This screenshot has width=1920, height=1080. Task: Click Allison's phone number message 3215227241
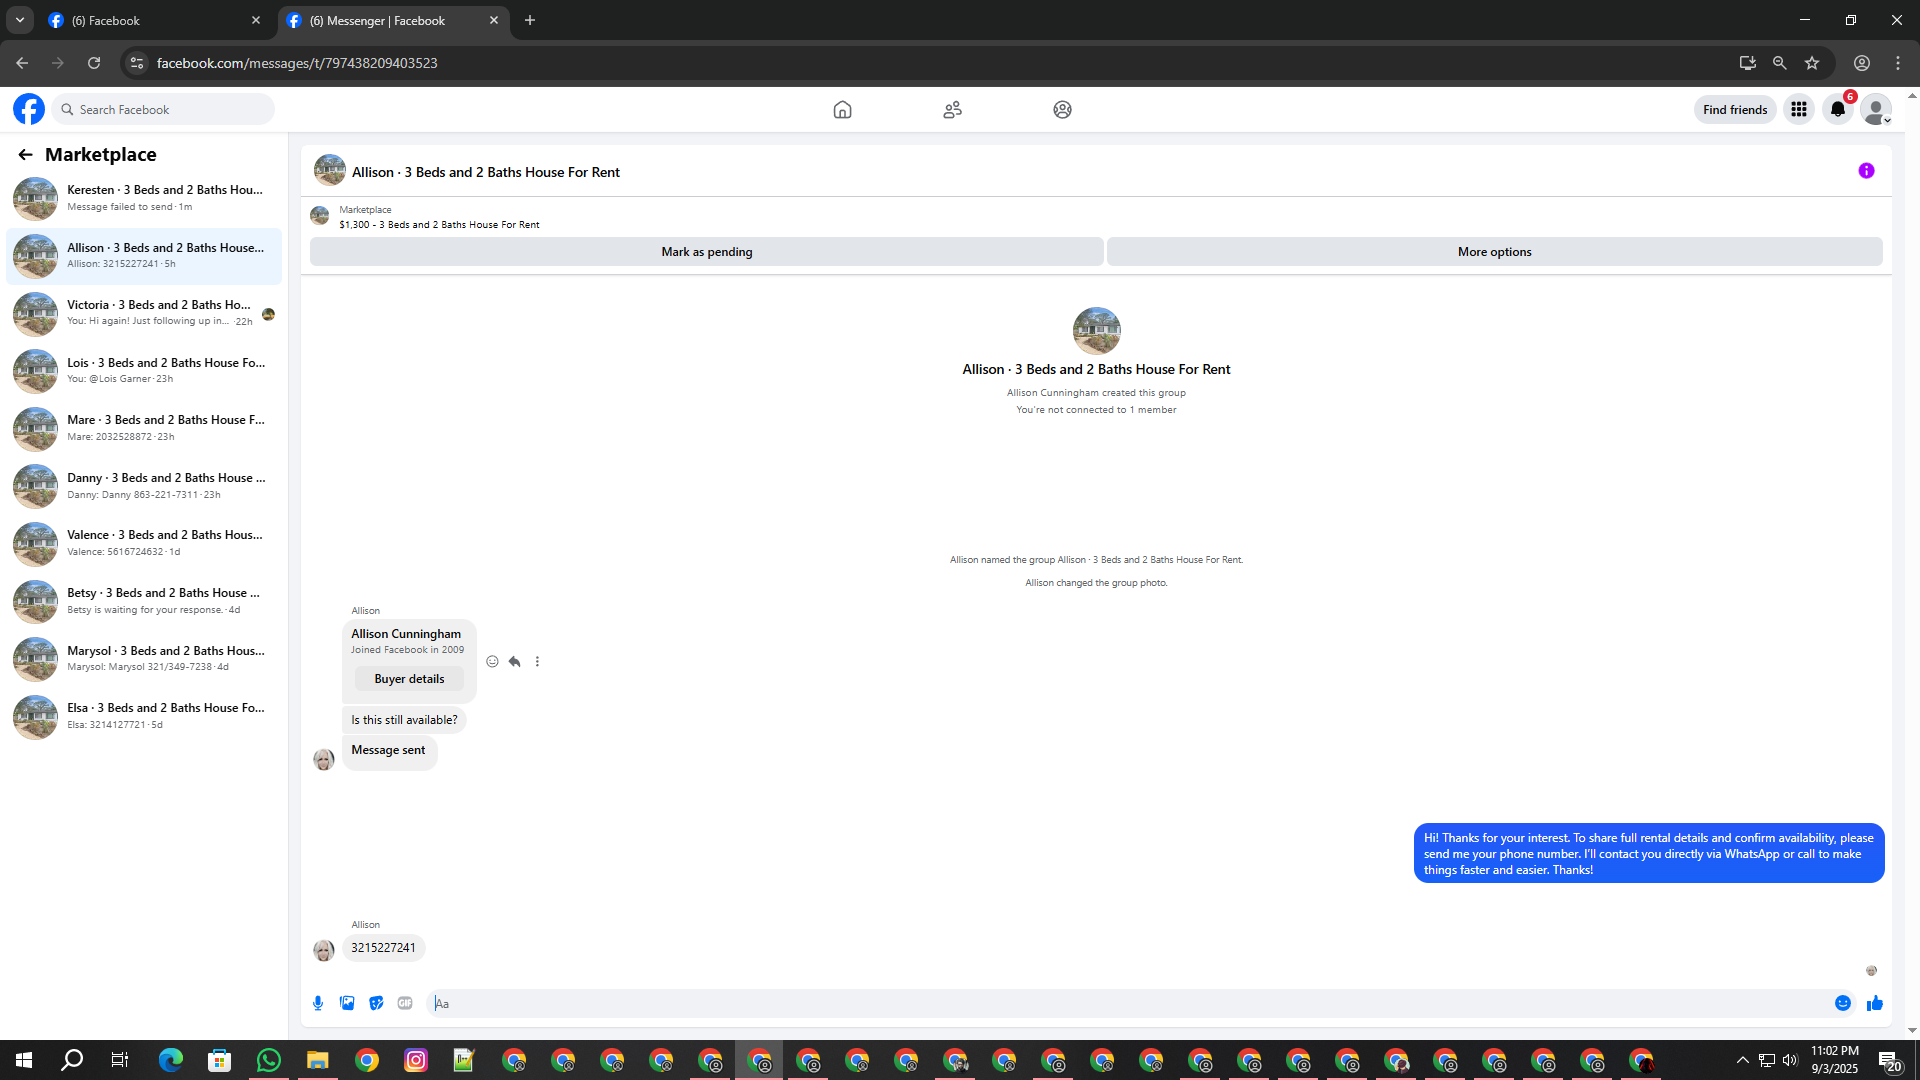383,948
